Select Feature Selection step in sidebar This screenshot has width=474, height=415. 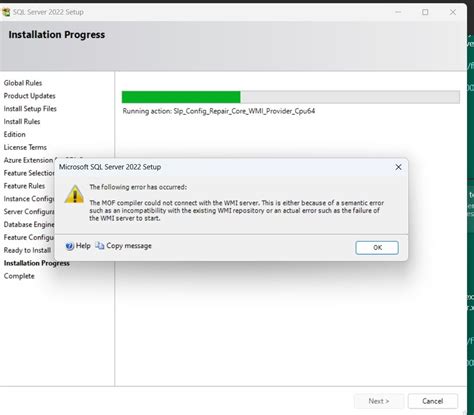(29, 173)
